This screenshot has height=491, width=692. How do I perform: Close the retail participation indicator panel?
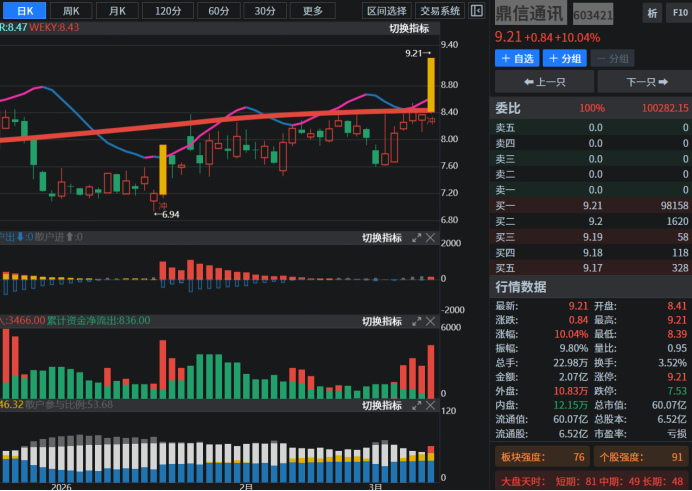coord(431,406)
